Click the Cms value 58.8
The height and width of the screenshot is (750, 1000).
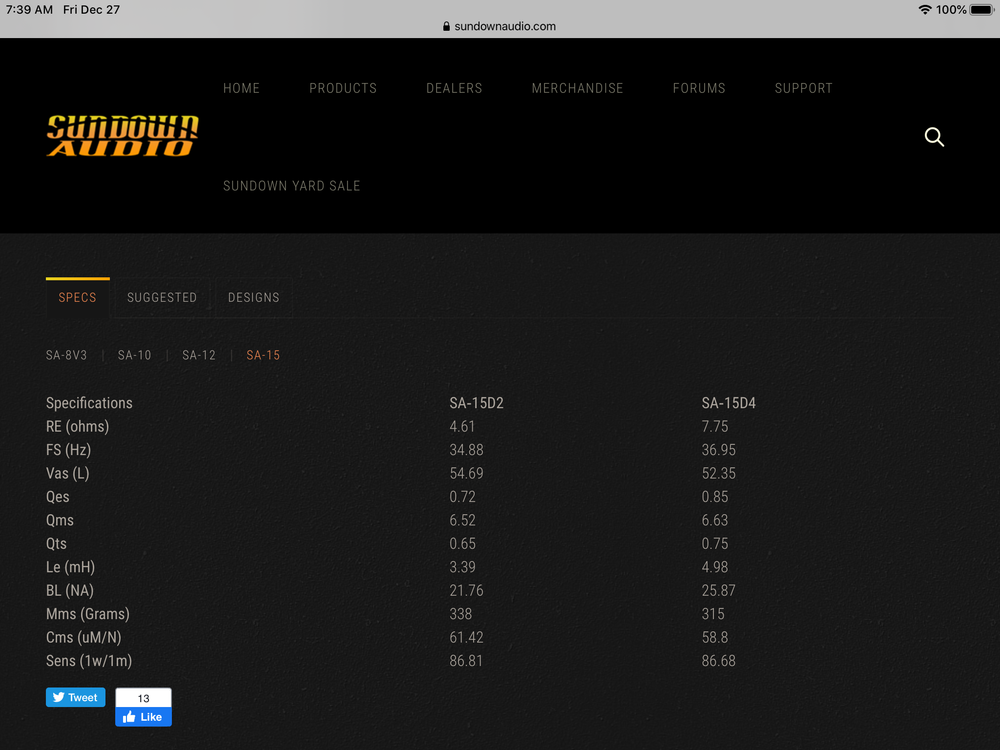(715, 638)
